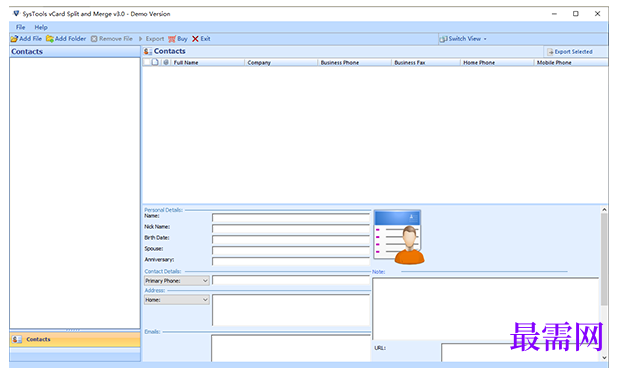Click the details pane scroll up arrow
This screenshot has height=368, width=622.
click(604, 209)
